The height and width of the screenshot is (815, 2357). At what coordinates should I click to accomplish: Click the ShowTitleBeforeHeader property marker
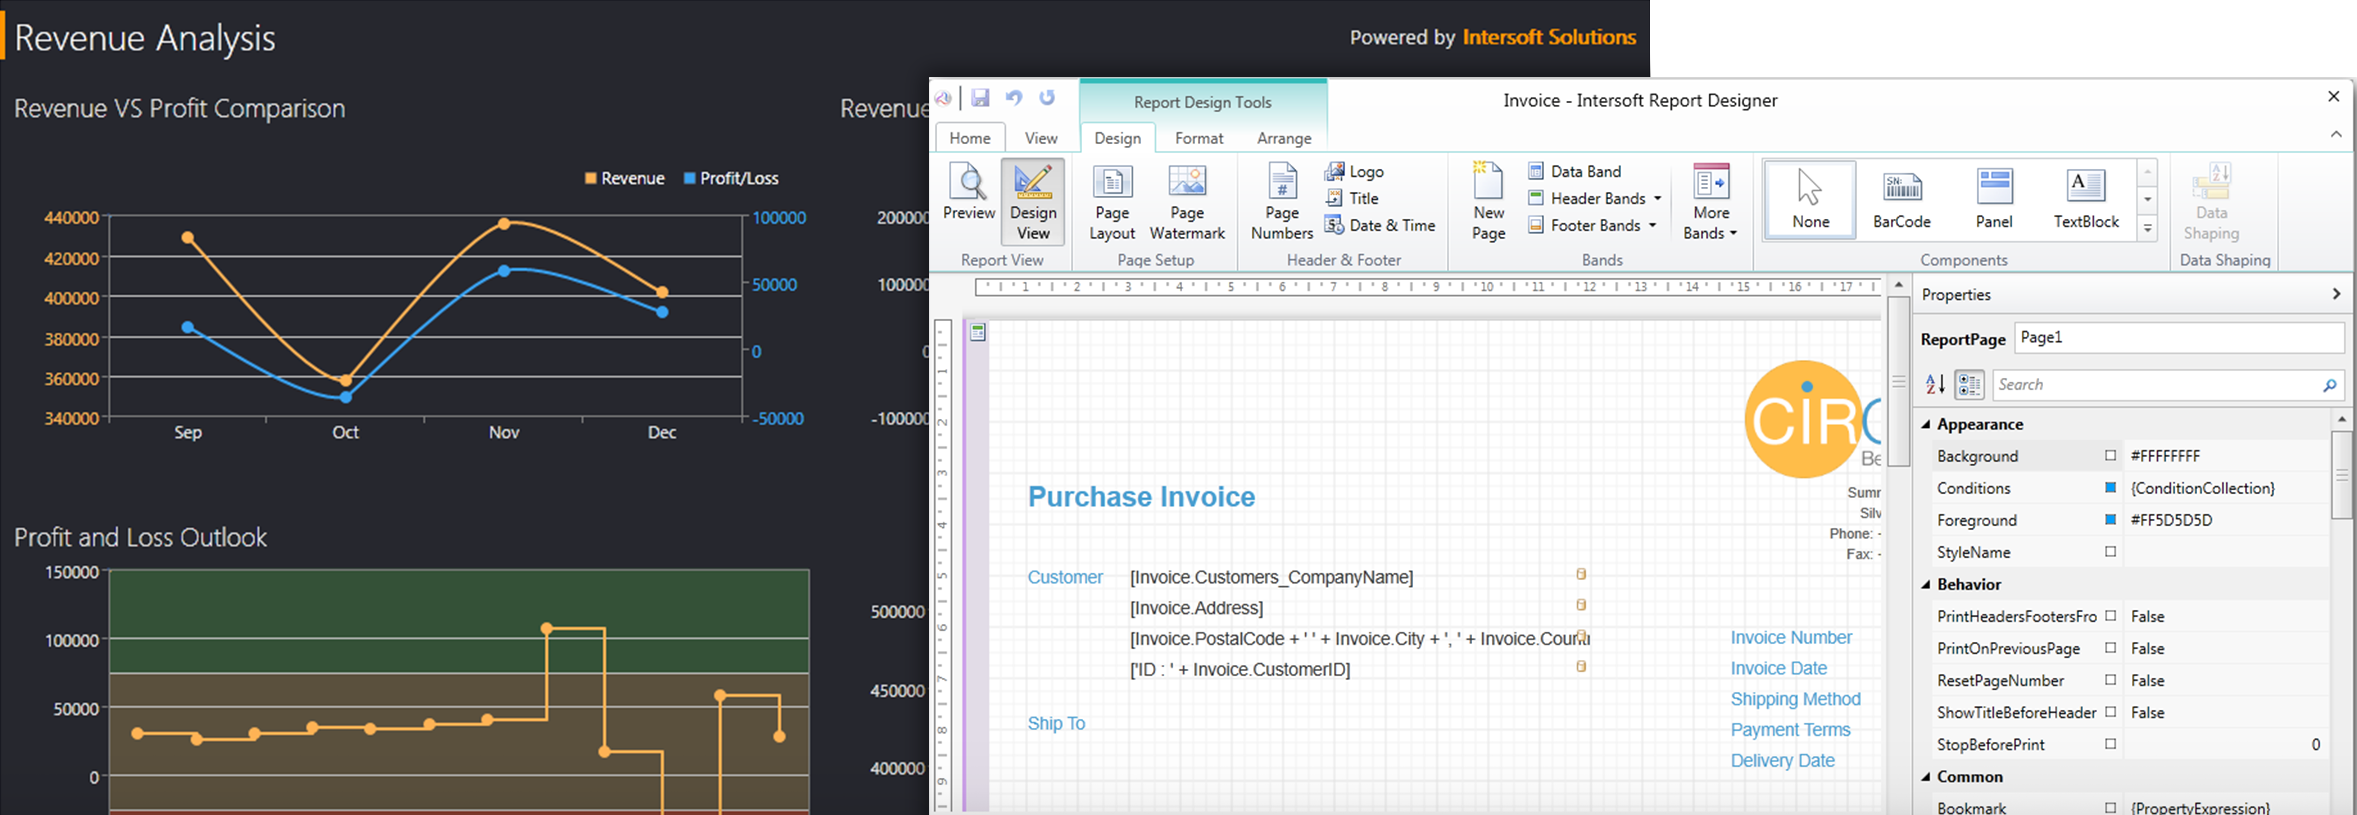pos(2110,711)
